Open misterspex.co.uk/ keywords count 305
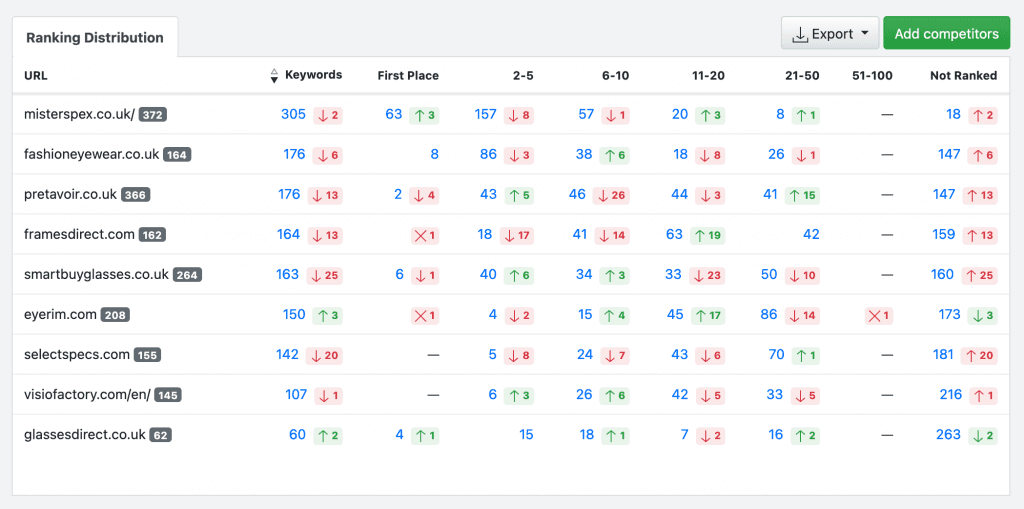 (x=293, y=114)
